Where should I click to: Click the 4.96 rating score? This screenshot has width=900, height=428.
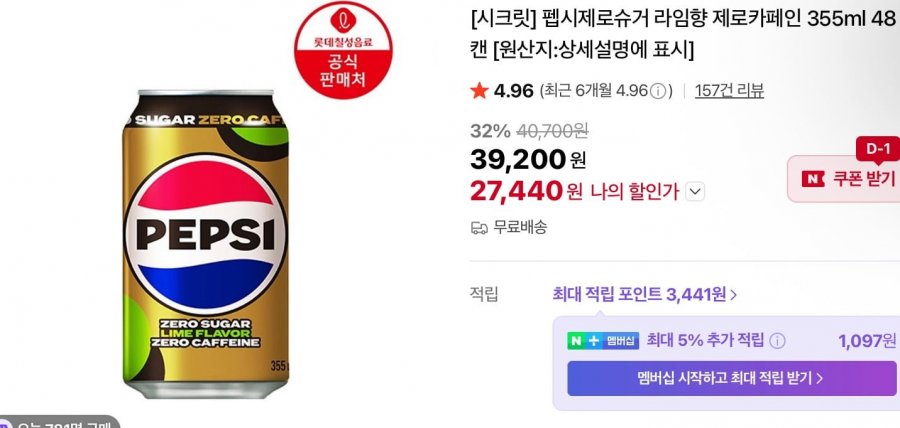(x=514, y=92)
